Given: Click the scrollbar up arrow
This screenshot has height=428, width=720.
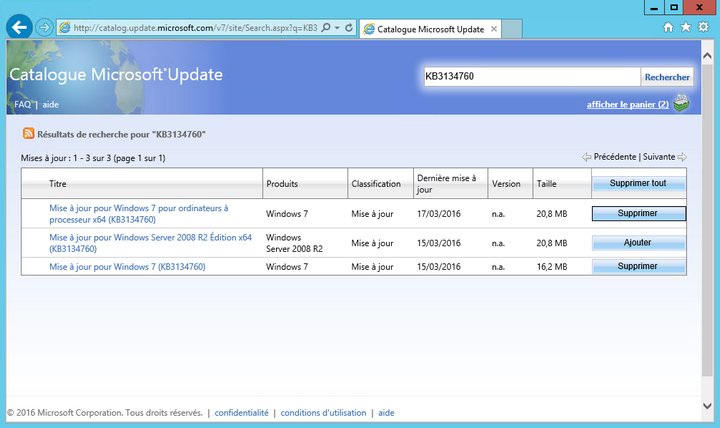Looking at the screenshot, I should pyautogui.click(x=708, y=56).
